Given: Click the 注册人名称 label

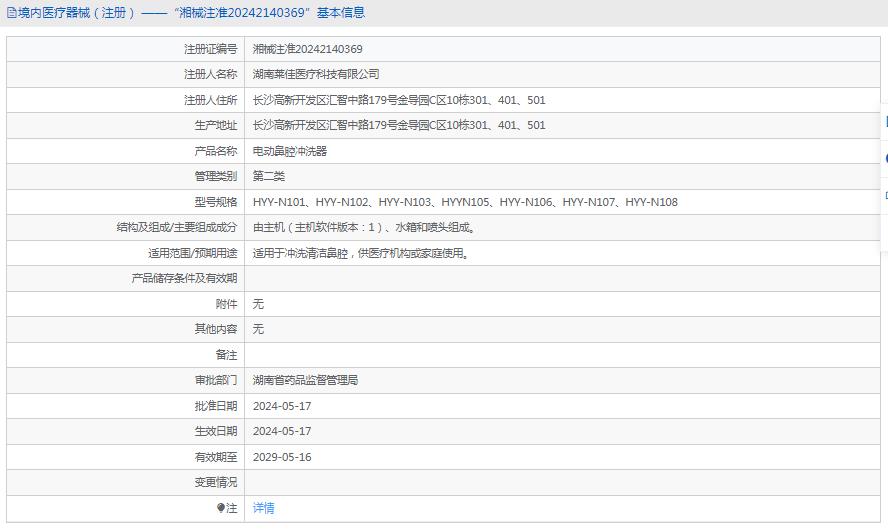Looking at the screenshot, I should click(x=211, y=74).
